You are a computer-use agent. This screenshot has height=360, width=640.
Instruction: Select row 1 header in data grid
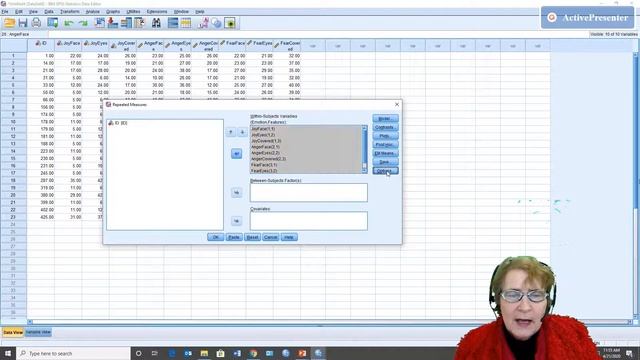point(13,56)
